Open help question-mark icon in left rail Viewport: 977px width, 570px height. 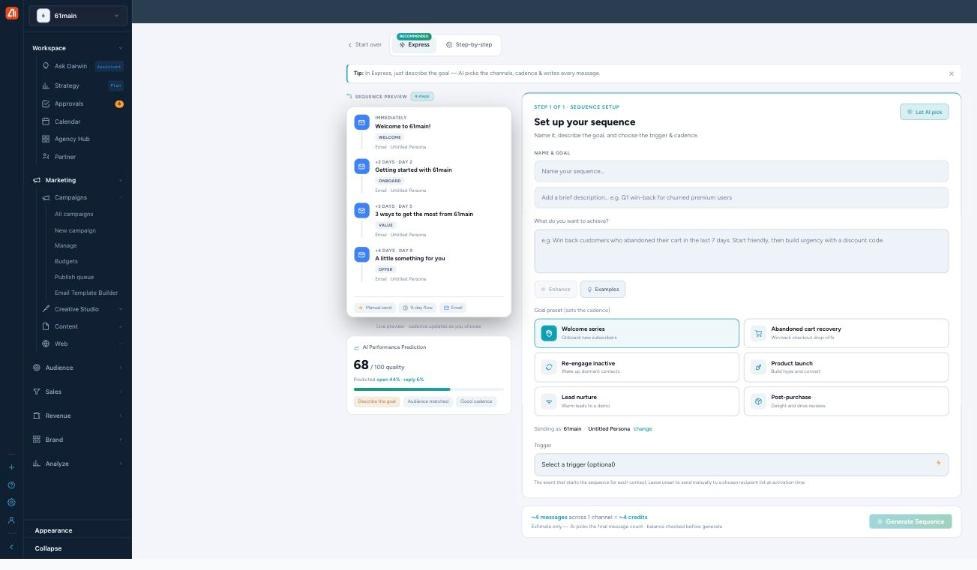coord(11,485)
